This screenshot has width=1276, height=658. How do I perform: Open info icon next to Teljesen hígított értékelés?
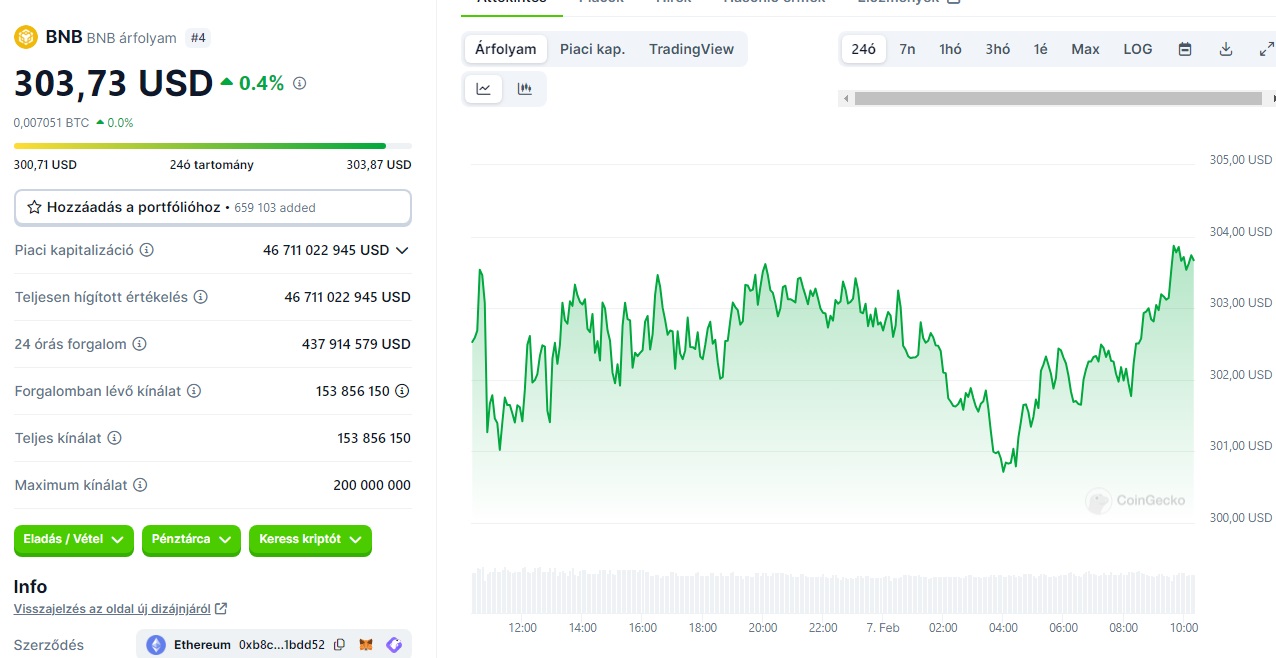click(201, 297)
